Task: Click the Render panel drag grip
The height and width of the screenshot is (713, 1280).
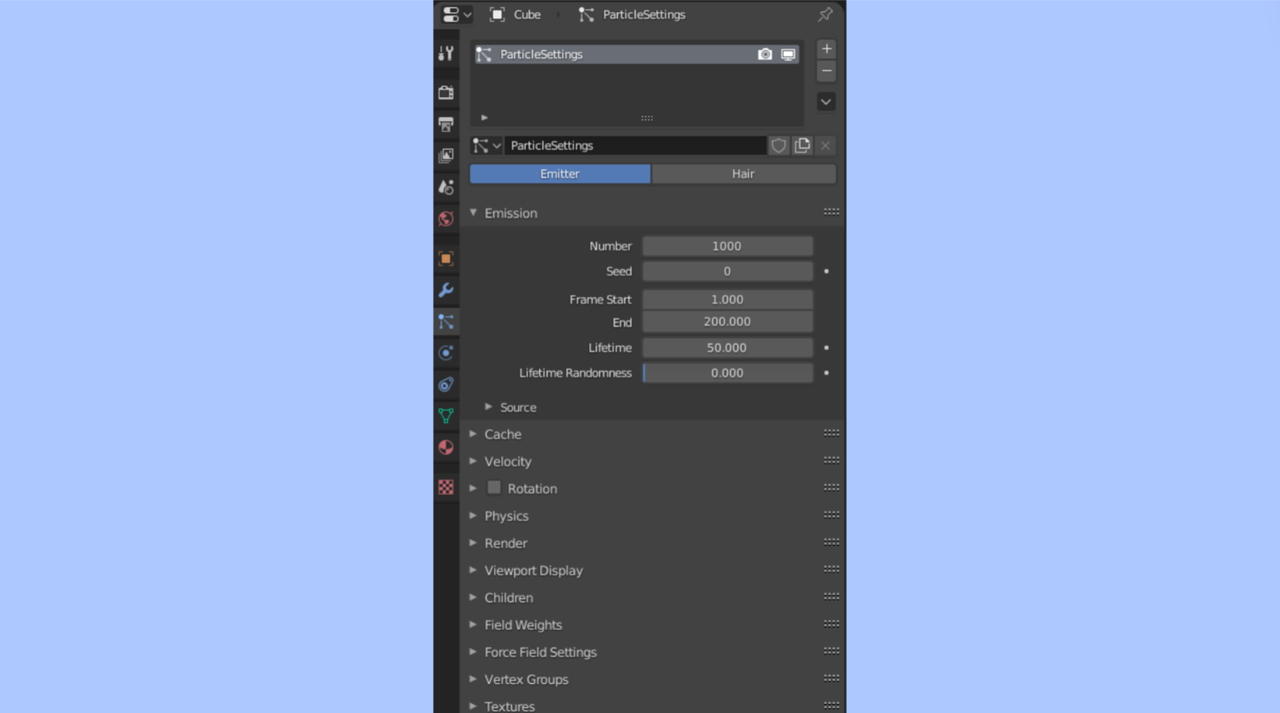Action: pyautogui.click(x=831, y=542)
